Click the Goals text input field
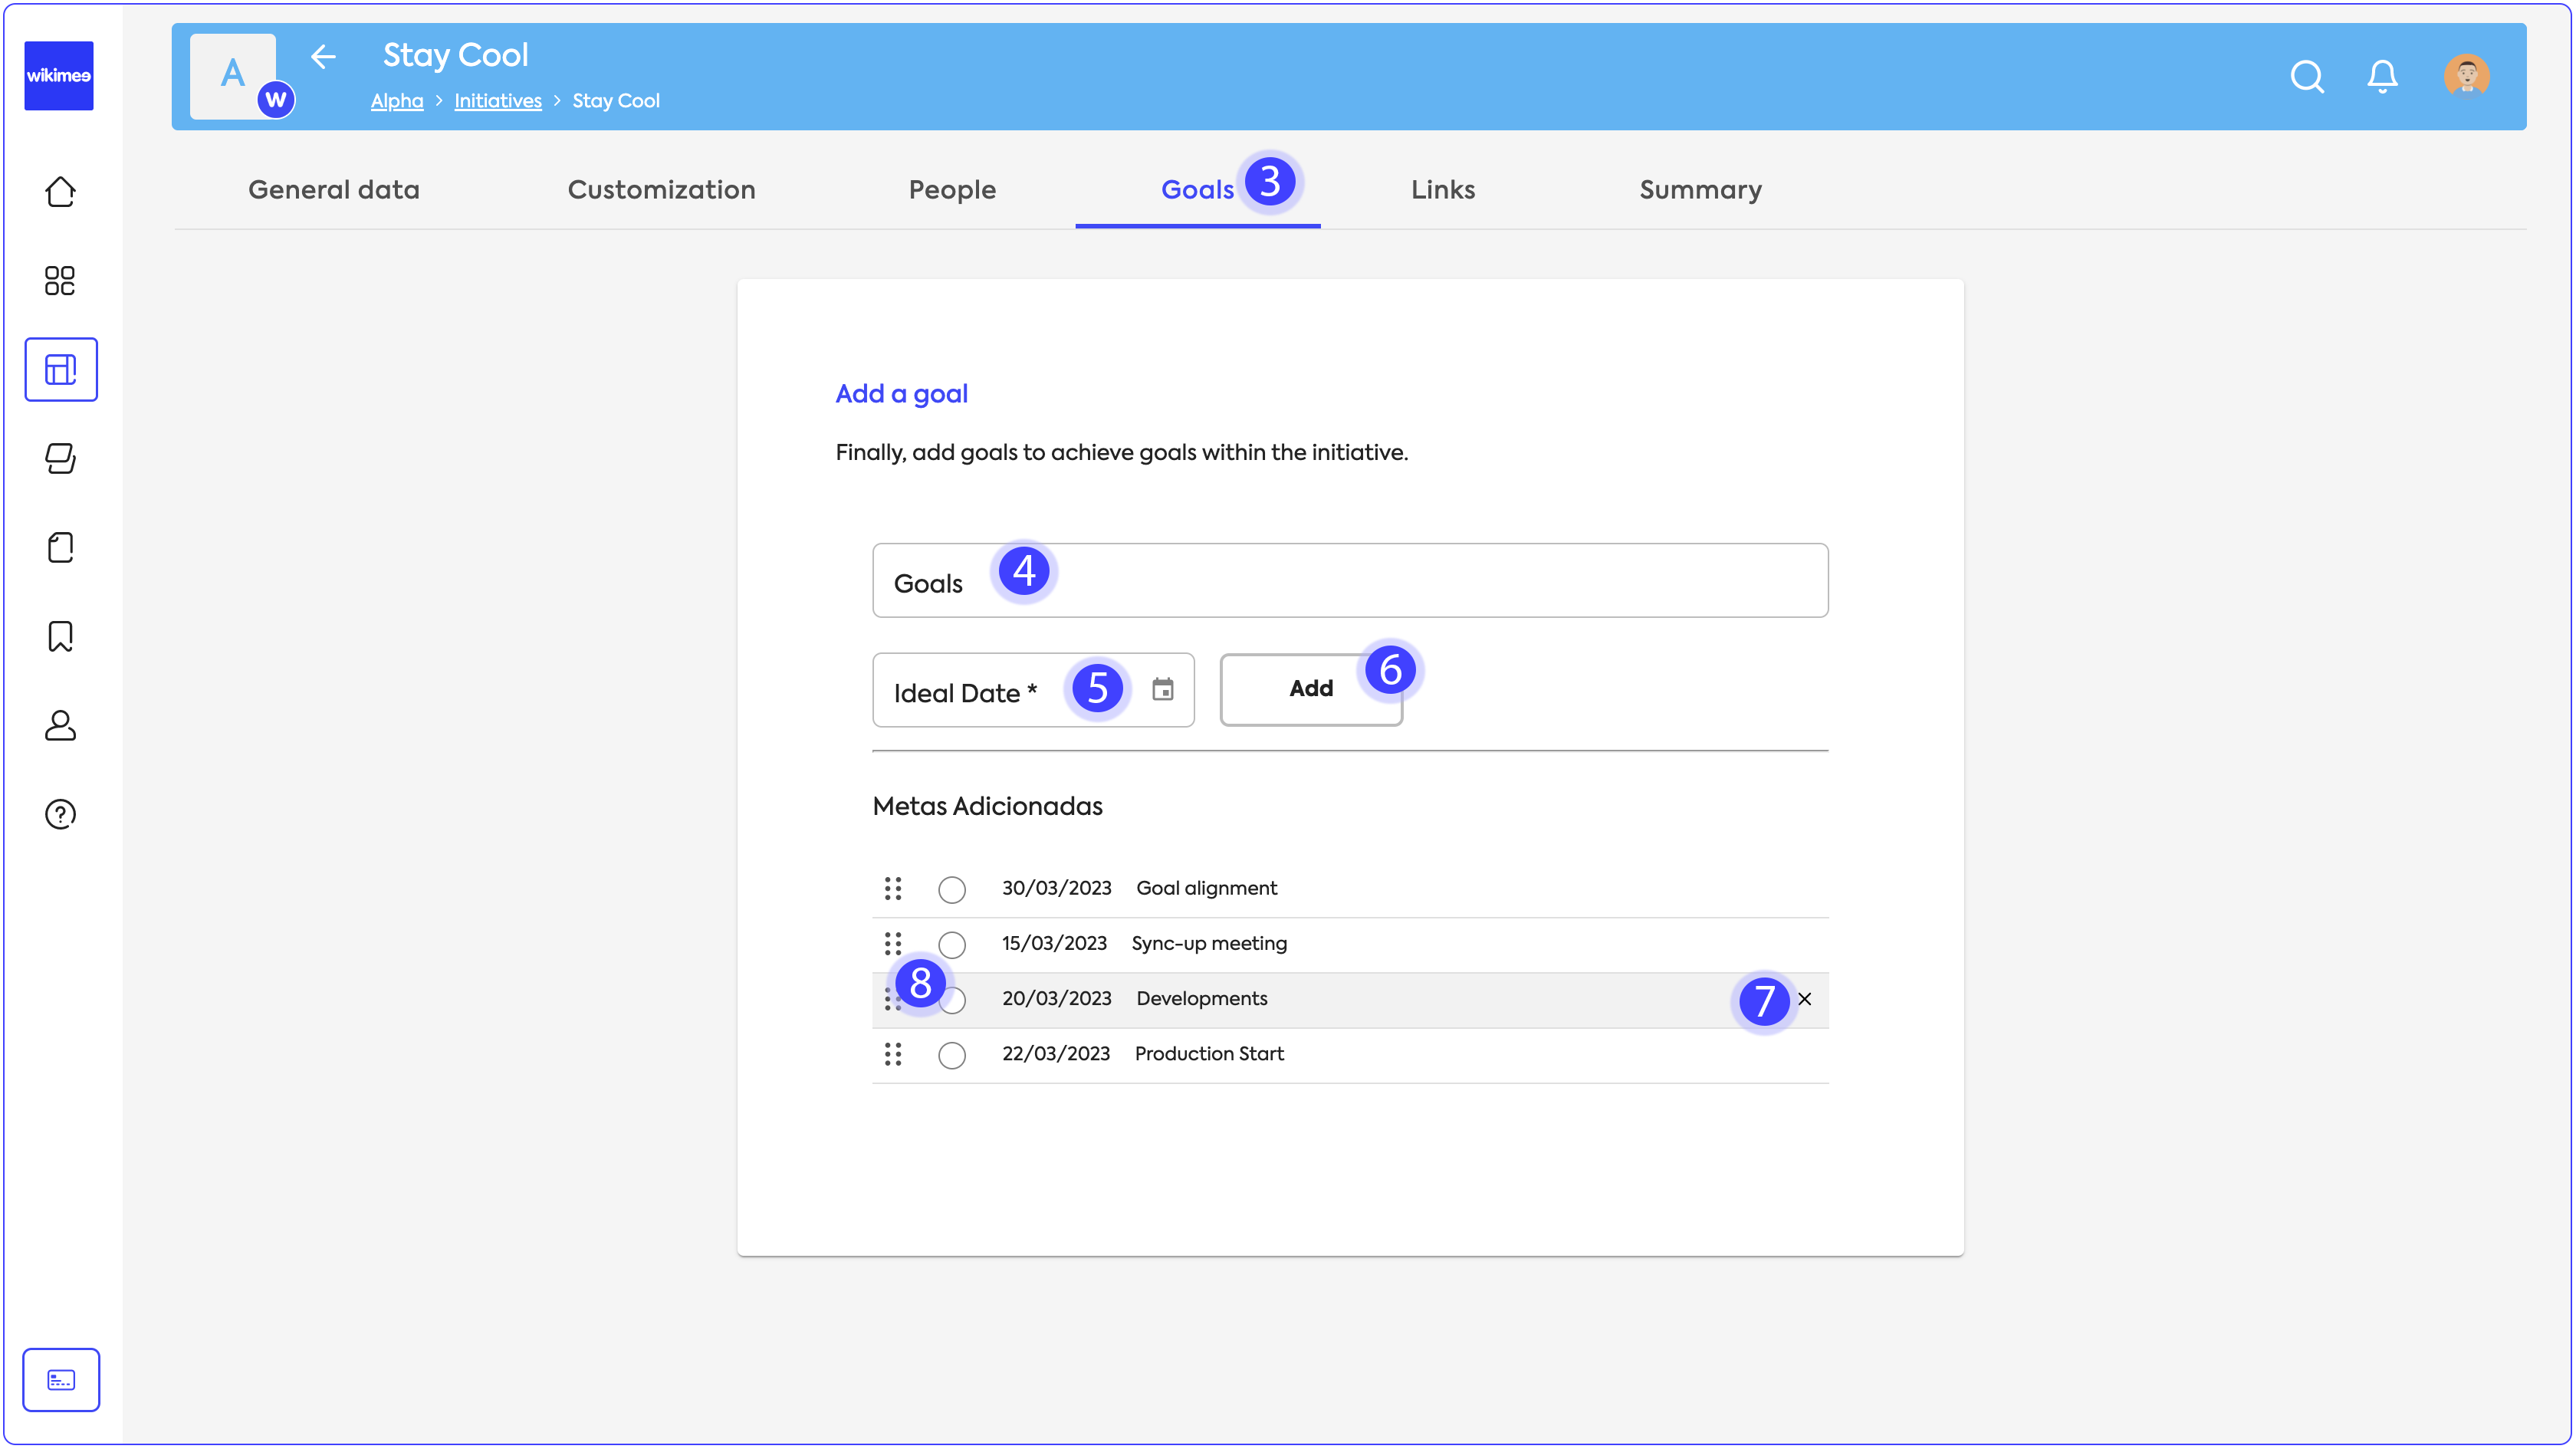This screenshot has height=1449, width=2576. coord(1400,581)
